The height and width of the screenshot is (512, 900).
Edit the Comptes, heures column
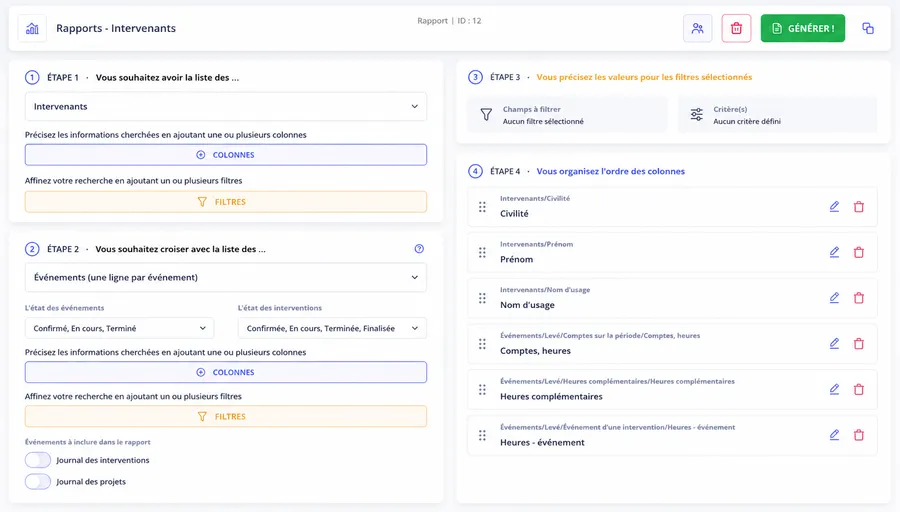pyautogui.click(x=834, y=343)
